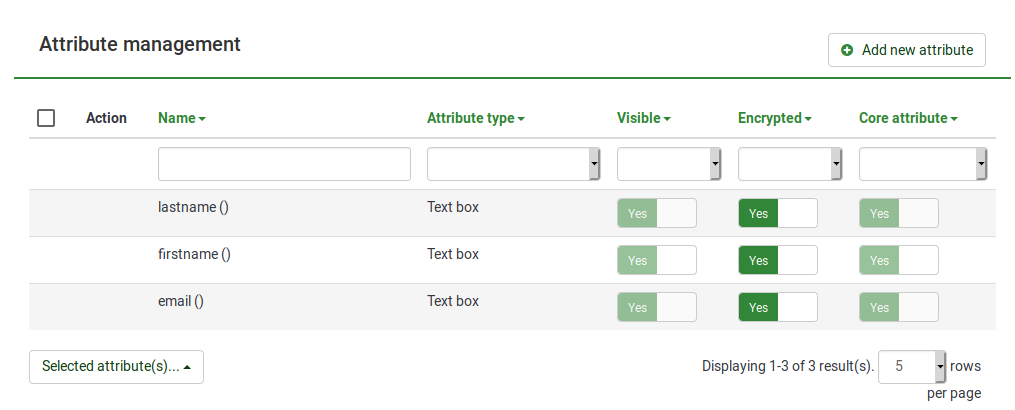Sort by Attribute type column header
This screenshot has height=410, width=1015.
coord(475,118)
